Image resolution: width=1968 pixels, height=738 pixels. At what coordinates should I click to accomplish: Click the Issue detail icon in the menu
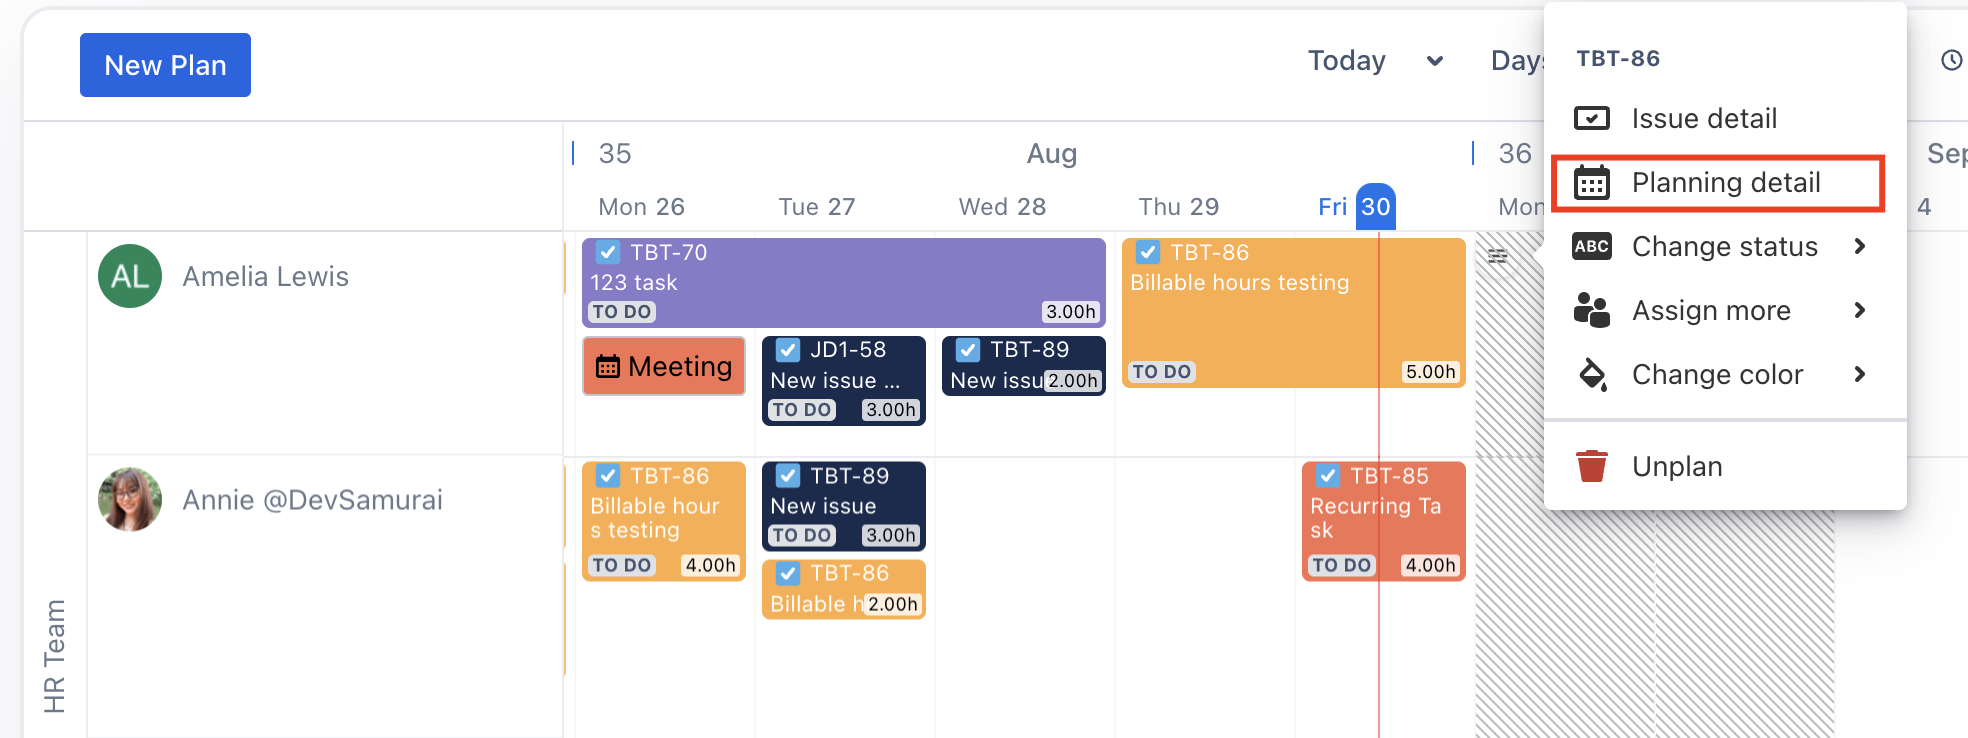(x=1591, y=119)
